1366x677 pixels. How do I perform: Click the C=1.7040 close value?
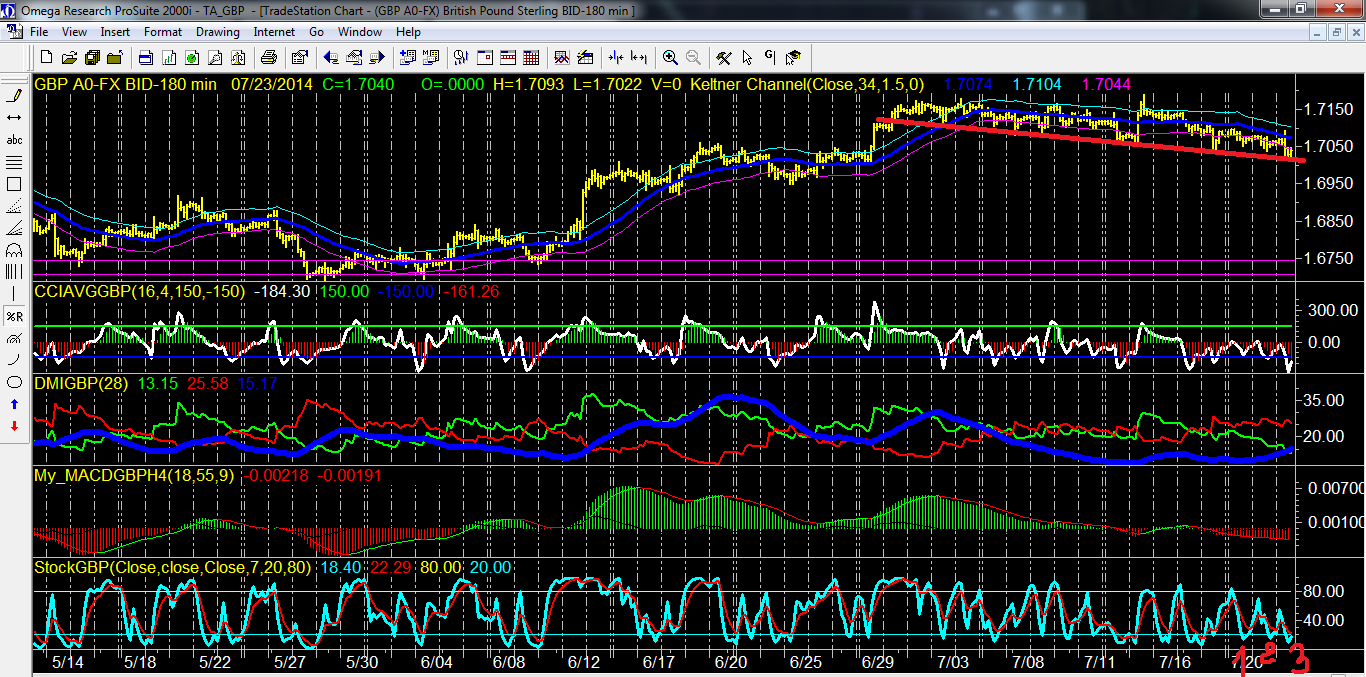tap(358, 84)
